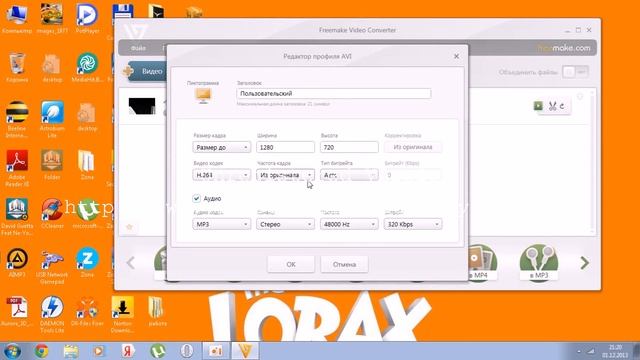Screen dimensions: 640x360
Task: Choose the 'в MP3' output format button
Action: [539, 262]
